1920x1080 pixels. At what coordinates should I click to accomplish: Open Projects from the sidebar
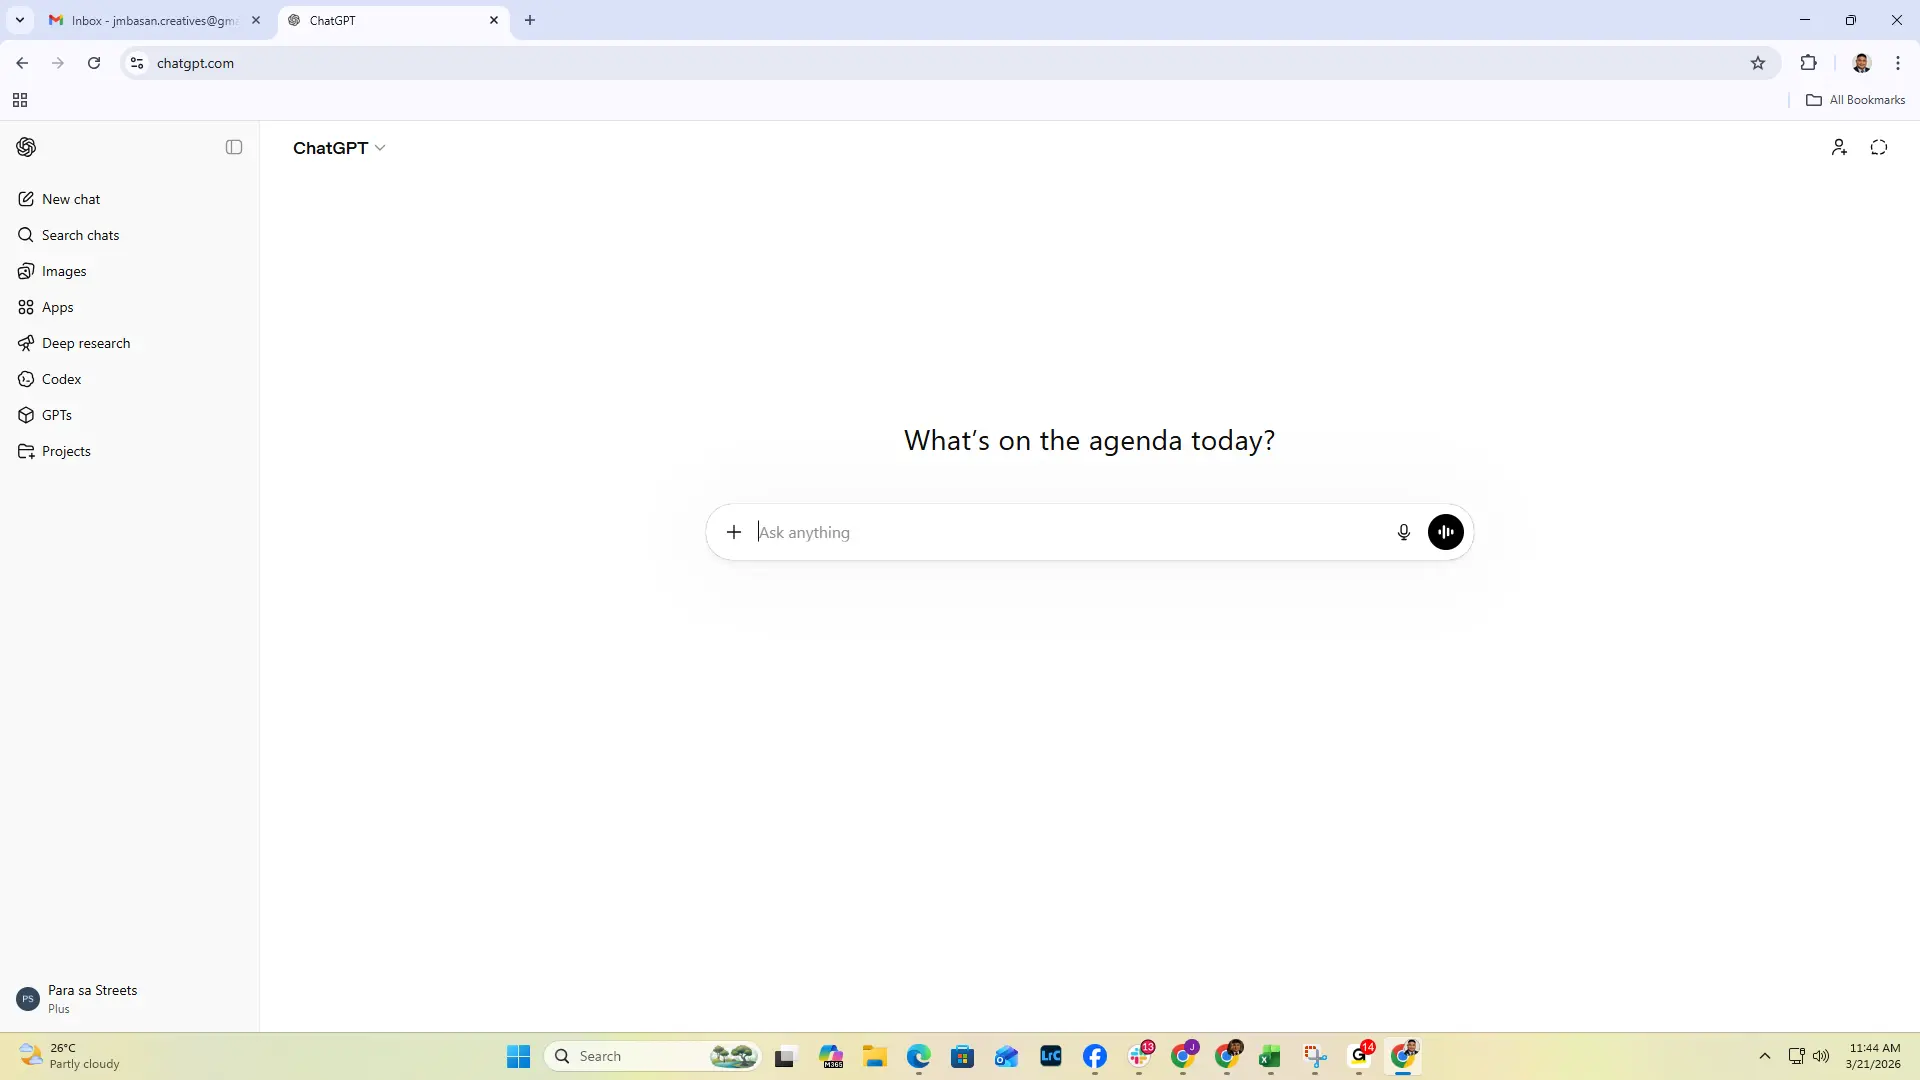(130, 451)
